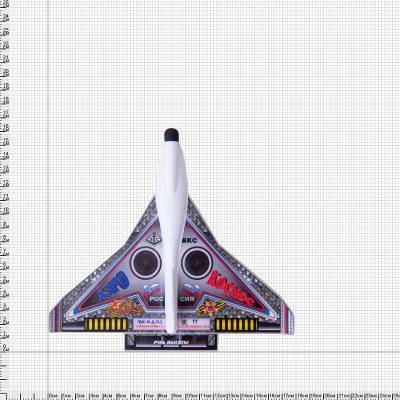Click the 0см mark on the bottom ruler

(x=54, y=396)
